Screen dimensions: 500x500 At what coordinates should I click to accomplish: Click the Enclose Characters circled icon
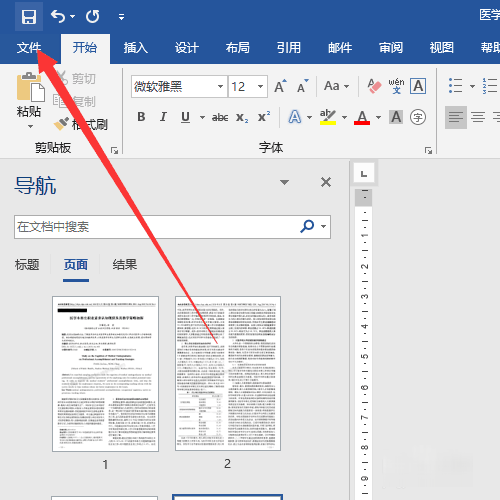(x=418, y=117)
